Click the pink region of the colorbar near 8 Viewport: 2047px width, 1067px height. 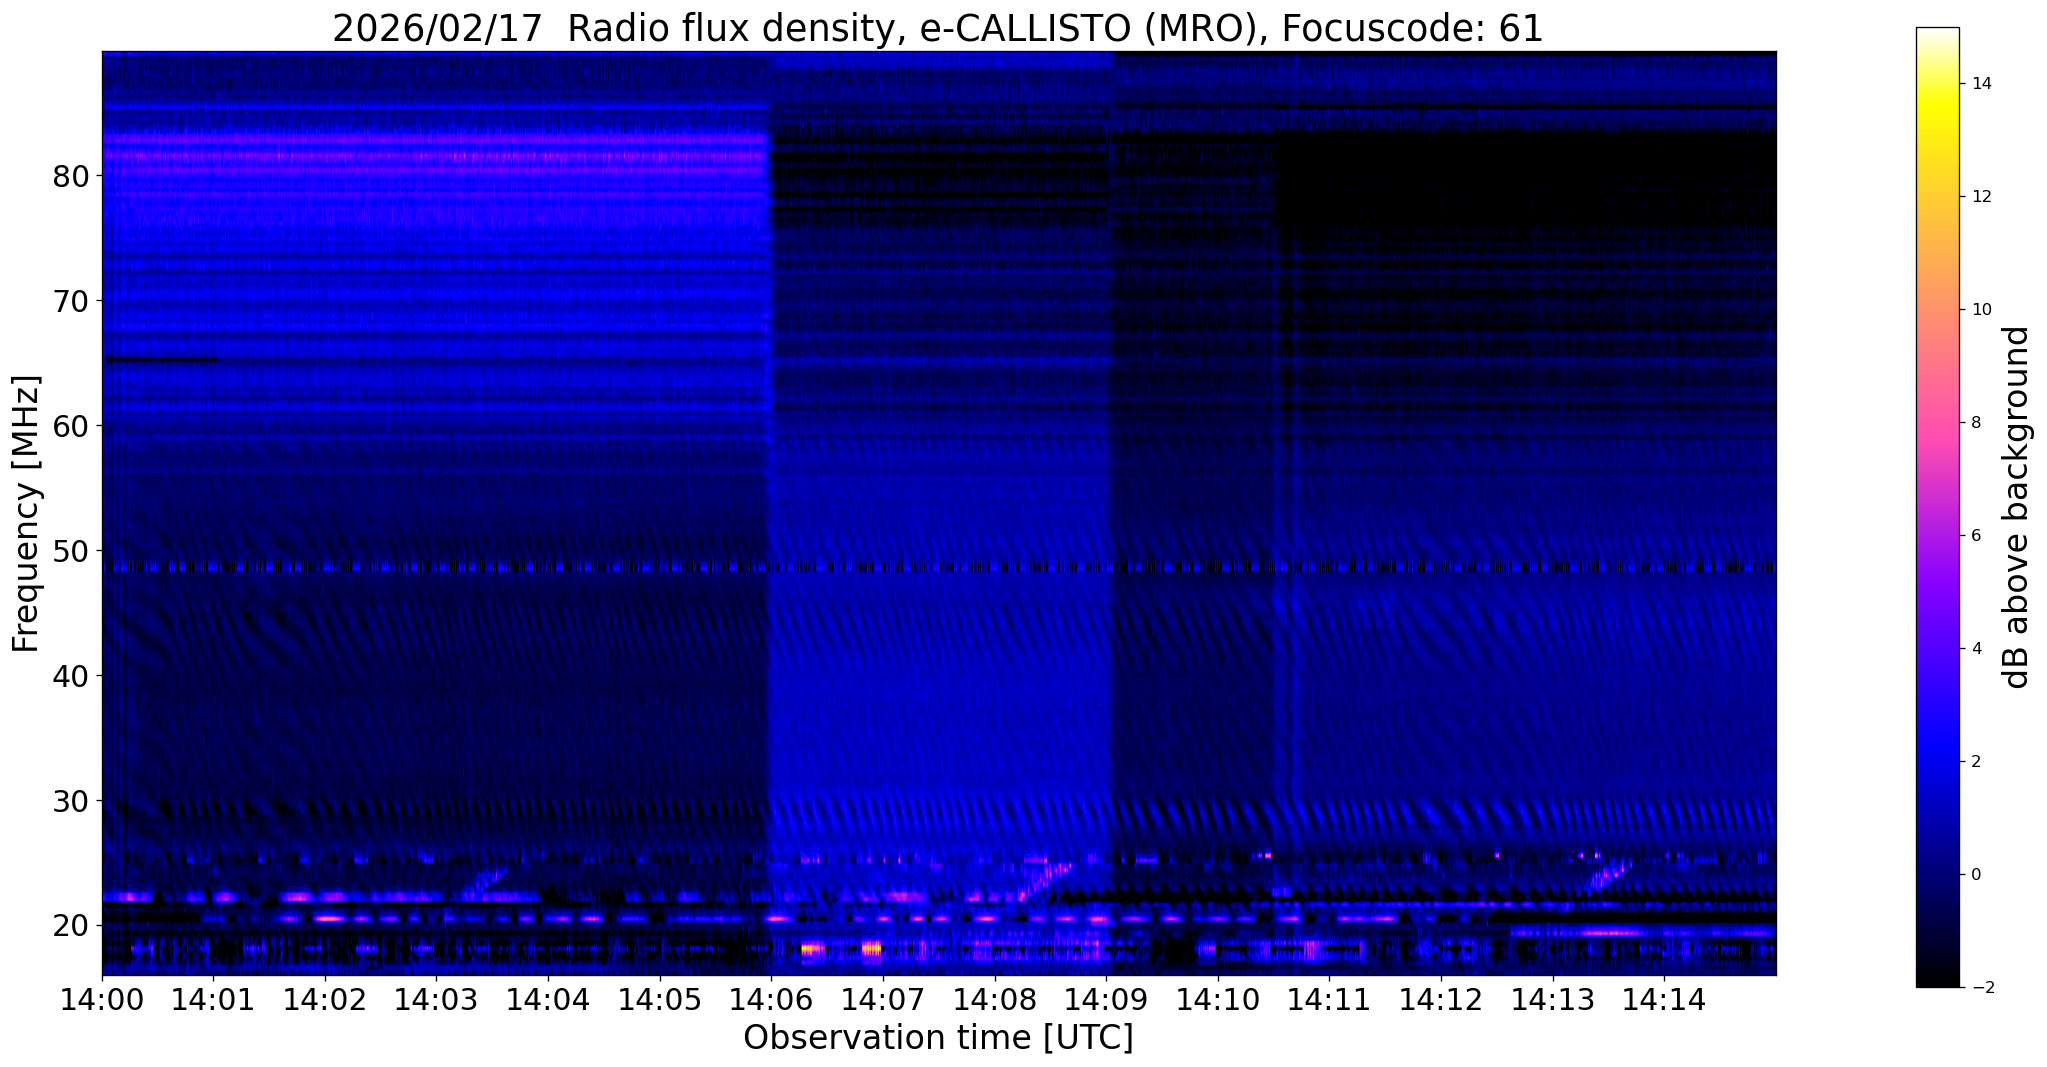point(1937,423)
